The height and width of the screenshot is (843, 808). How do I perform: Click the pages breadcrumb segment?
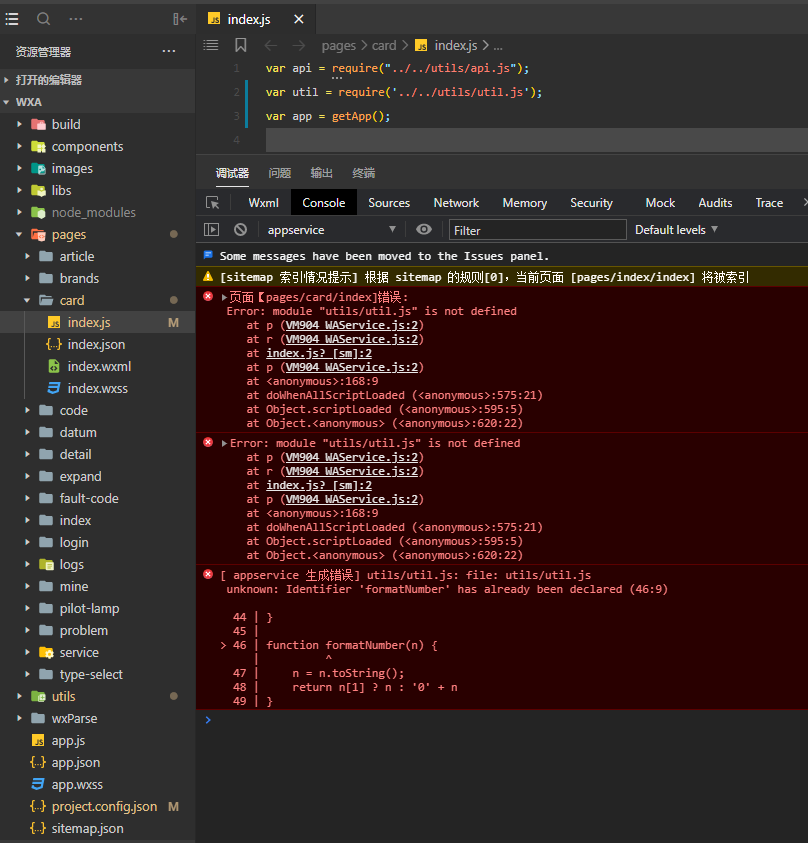tap(339, 46)
